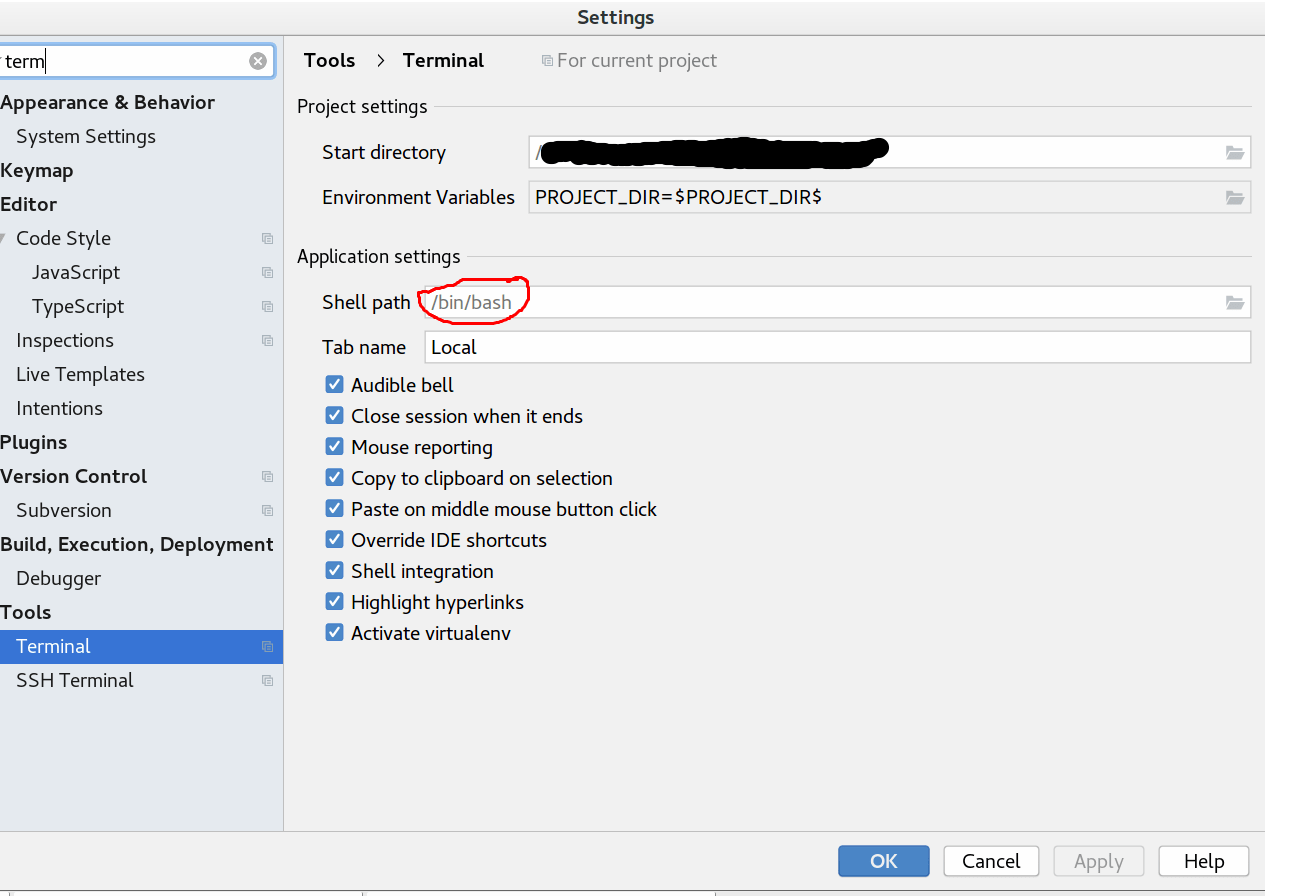Open the Start directory folder browser
This screenshot has width=1302, height=896.
point(1235,152)
